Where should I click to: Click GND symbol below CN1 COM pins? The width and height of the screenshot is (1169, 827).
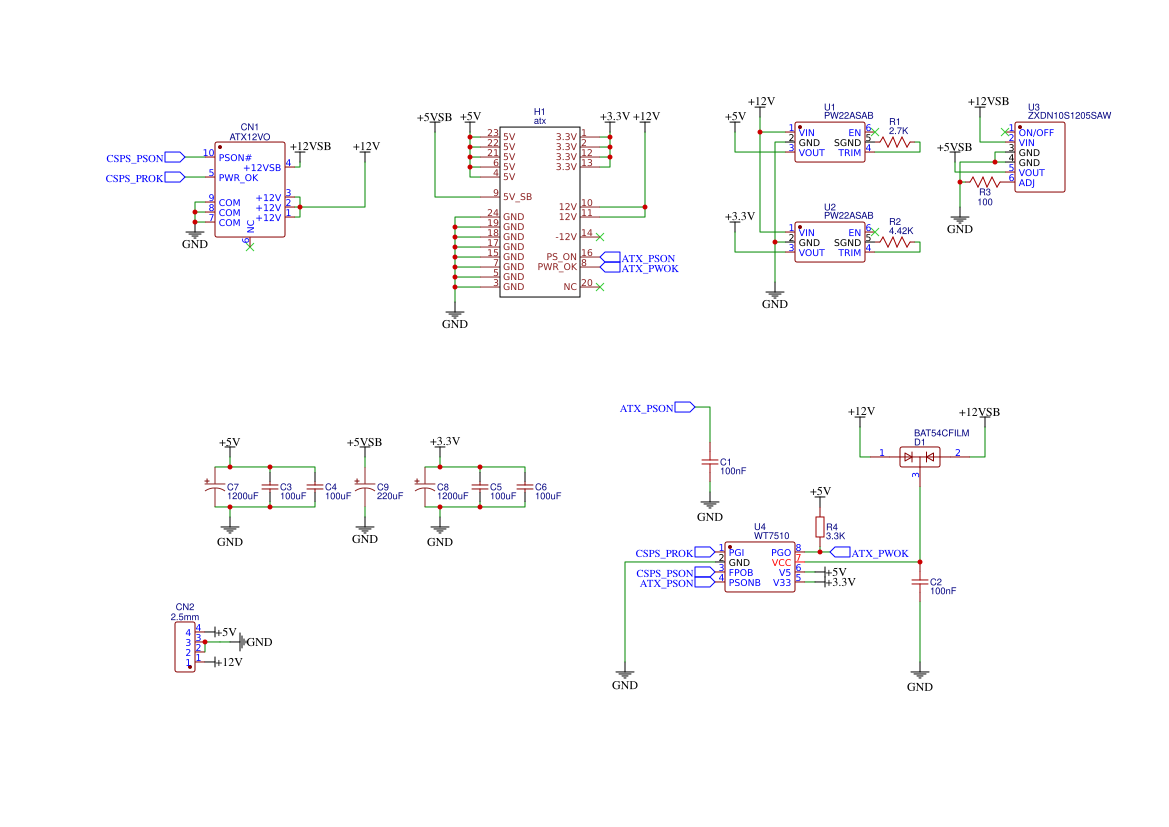195,239
